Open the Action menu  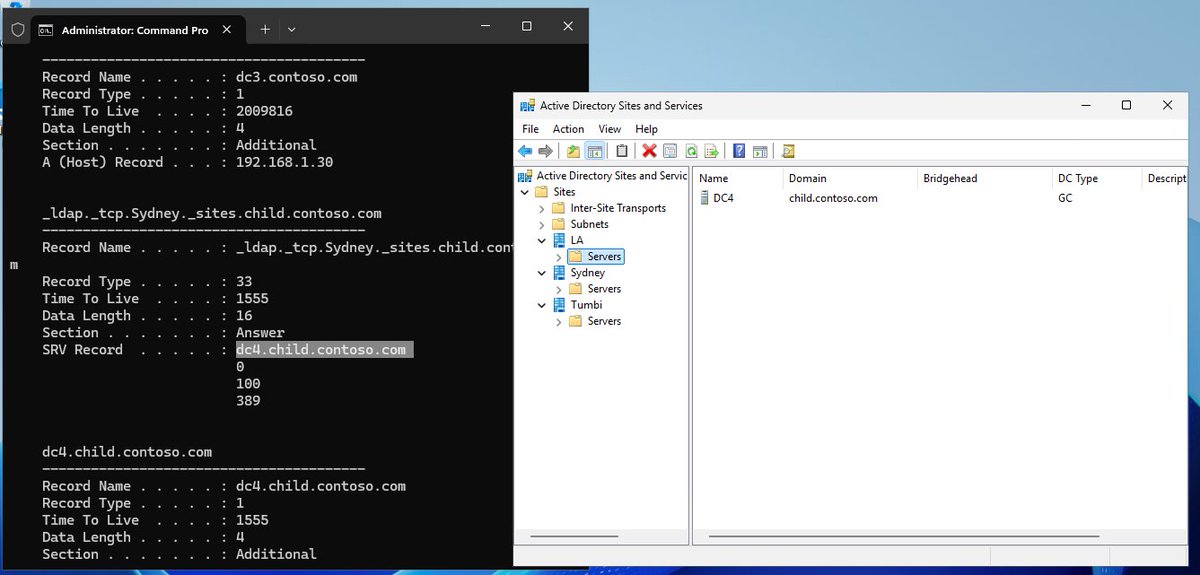[568, 129]
